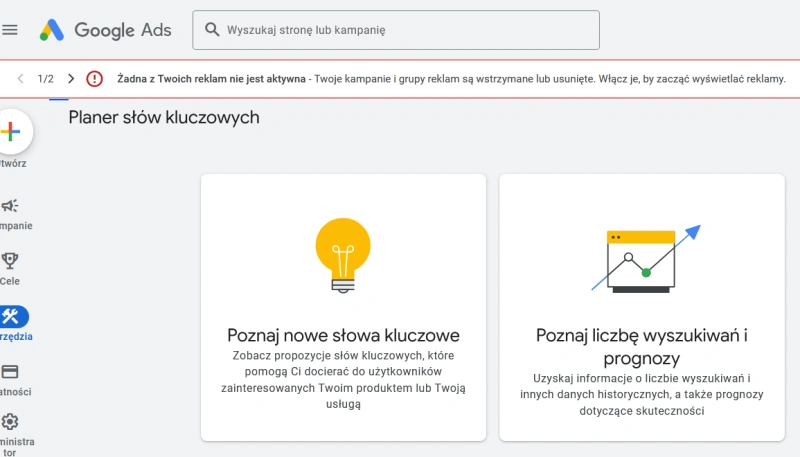This screenshot has width=800, height=457.
Task: Click the forecast chart illustration
Action: [x=646, y=259]
